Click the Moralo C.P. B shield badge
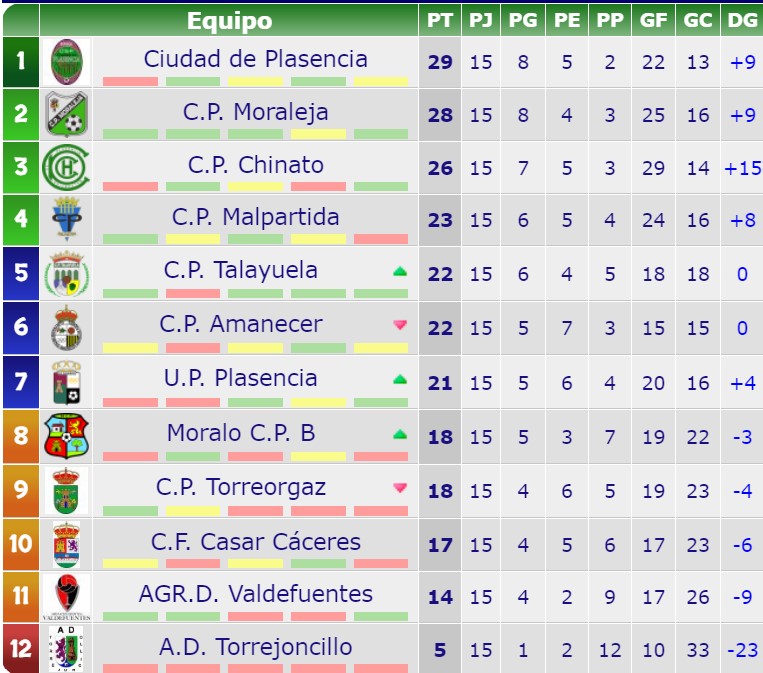 66,436
